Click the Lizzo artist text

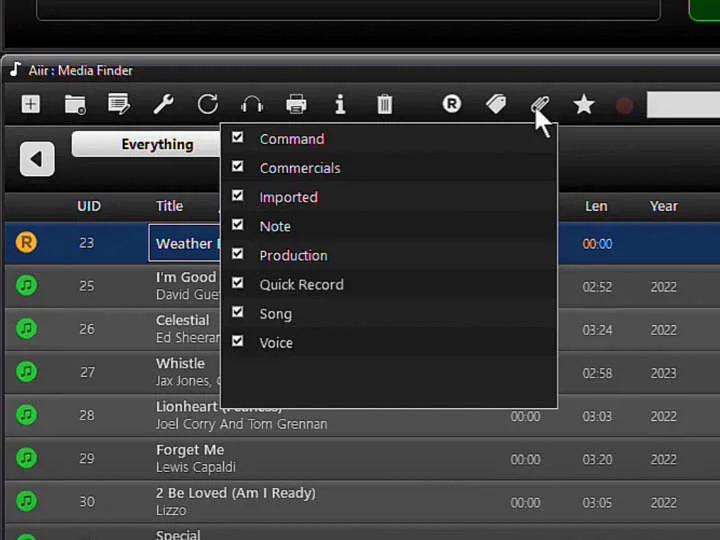pos(171,510)
